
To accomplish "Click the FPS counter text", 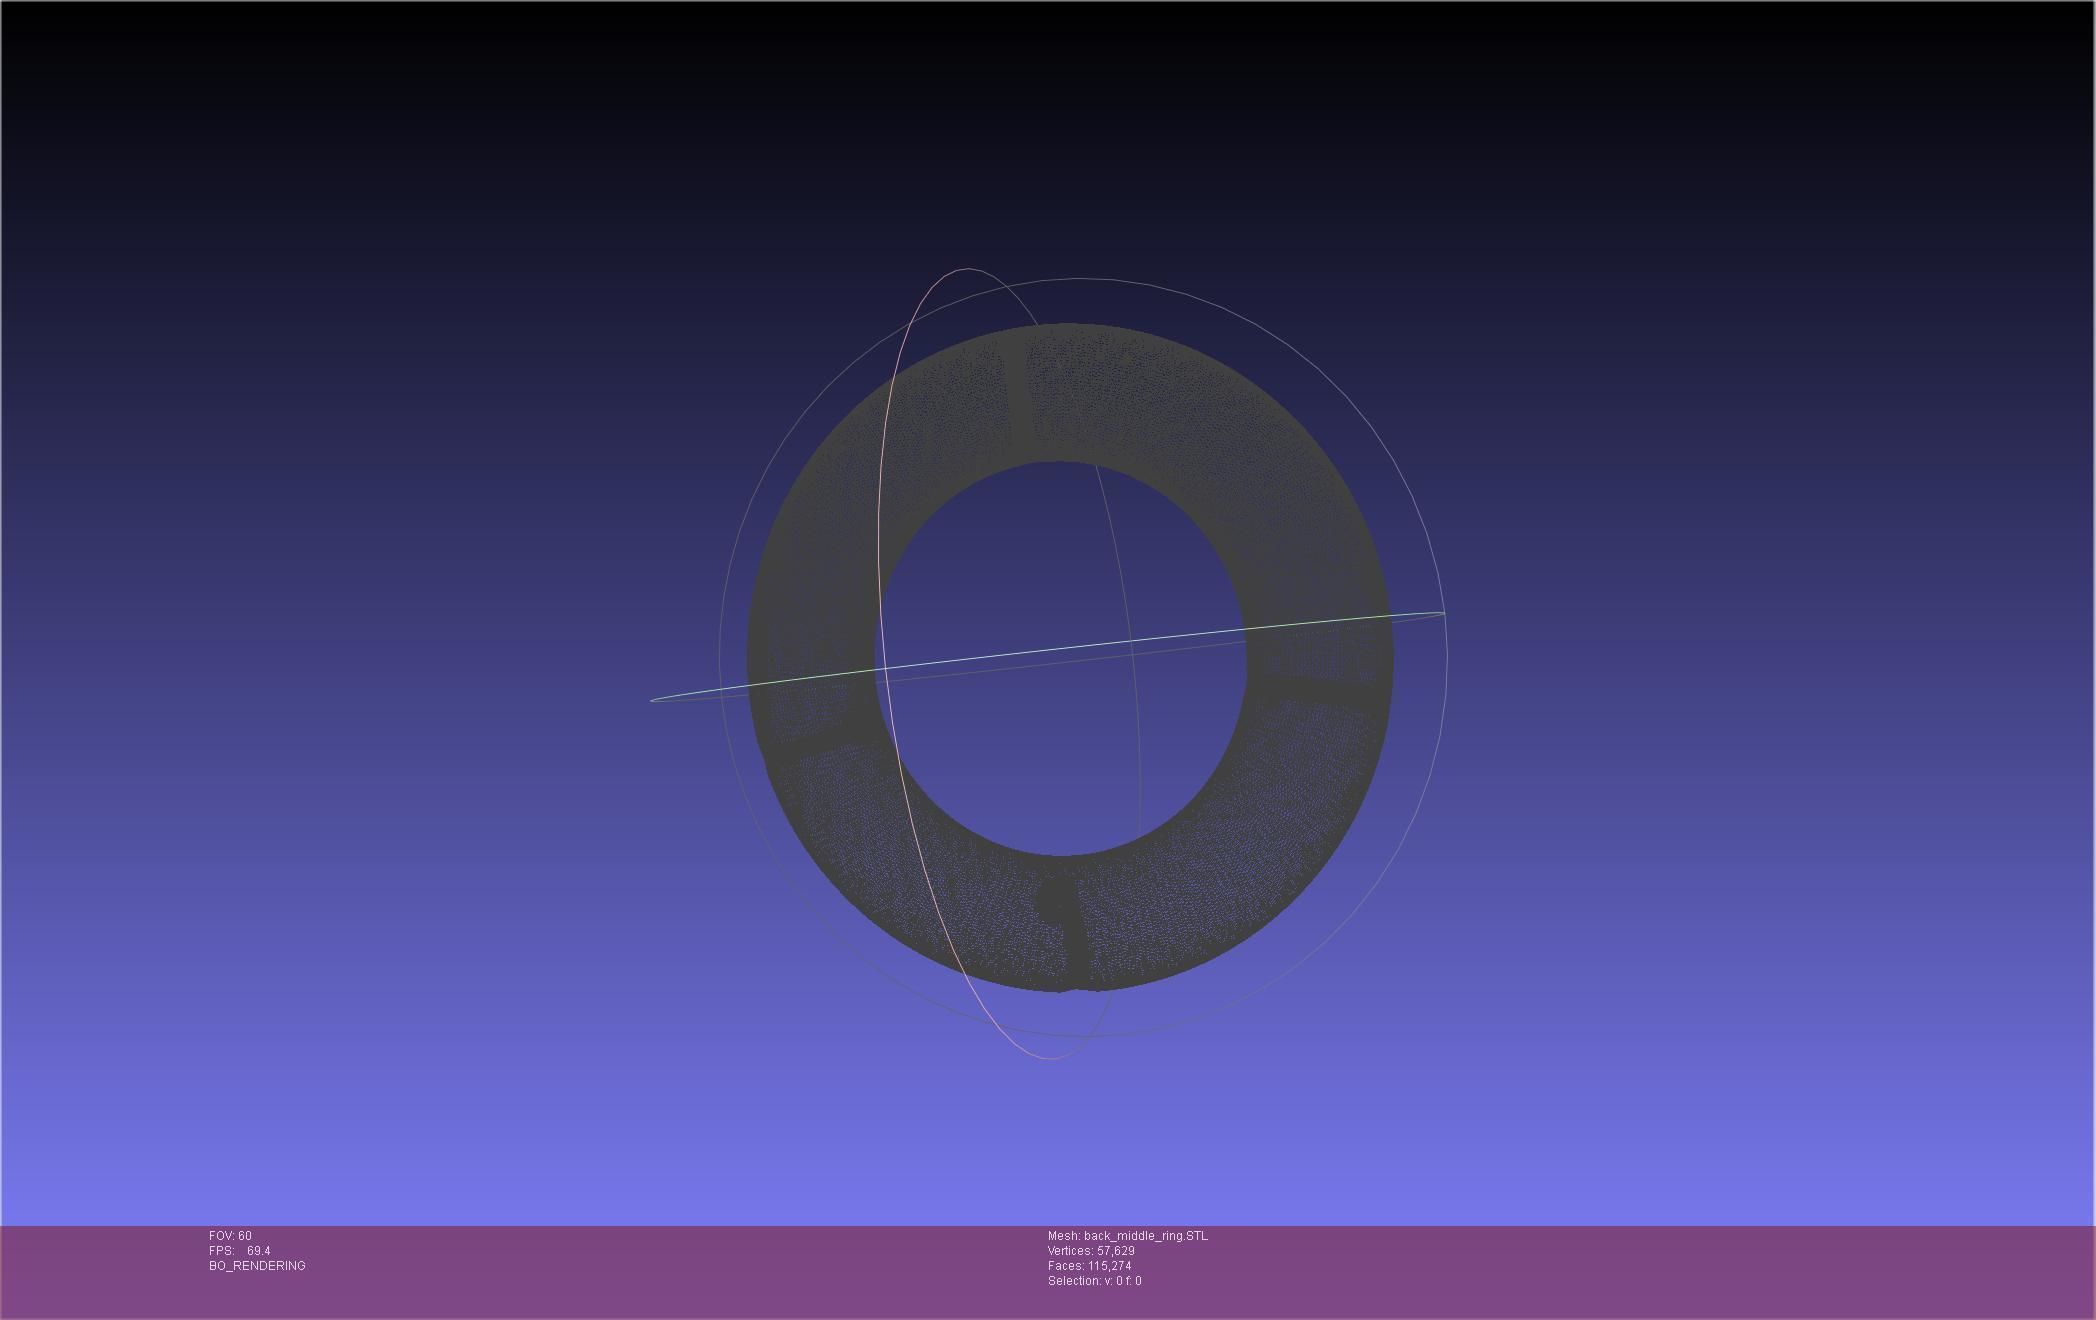I will coord(240,1251).
